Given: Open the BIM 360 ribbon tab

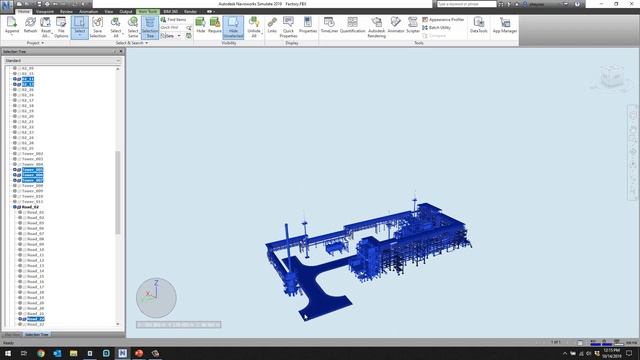Looking at the screenshot, I should 171,11.
